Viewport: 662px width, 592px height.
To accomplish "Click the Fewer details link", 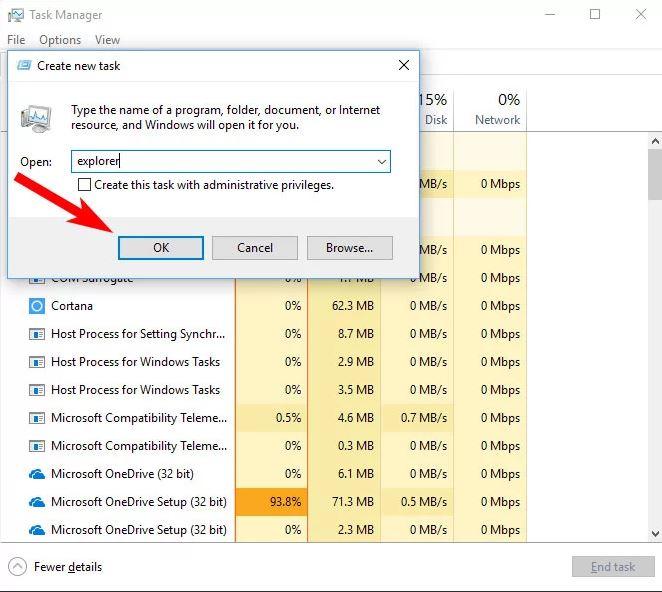I will point(68,567).
